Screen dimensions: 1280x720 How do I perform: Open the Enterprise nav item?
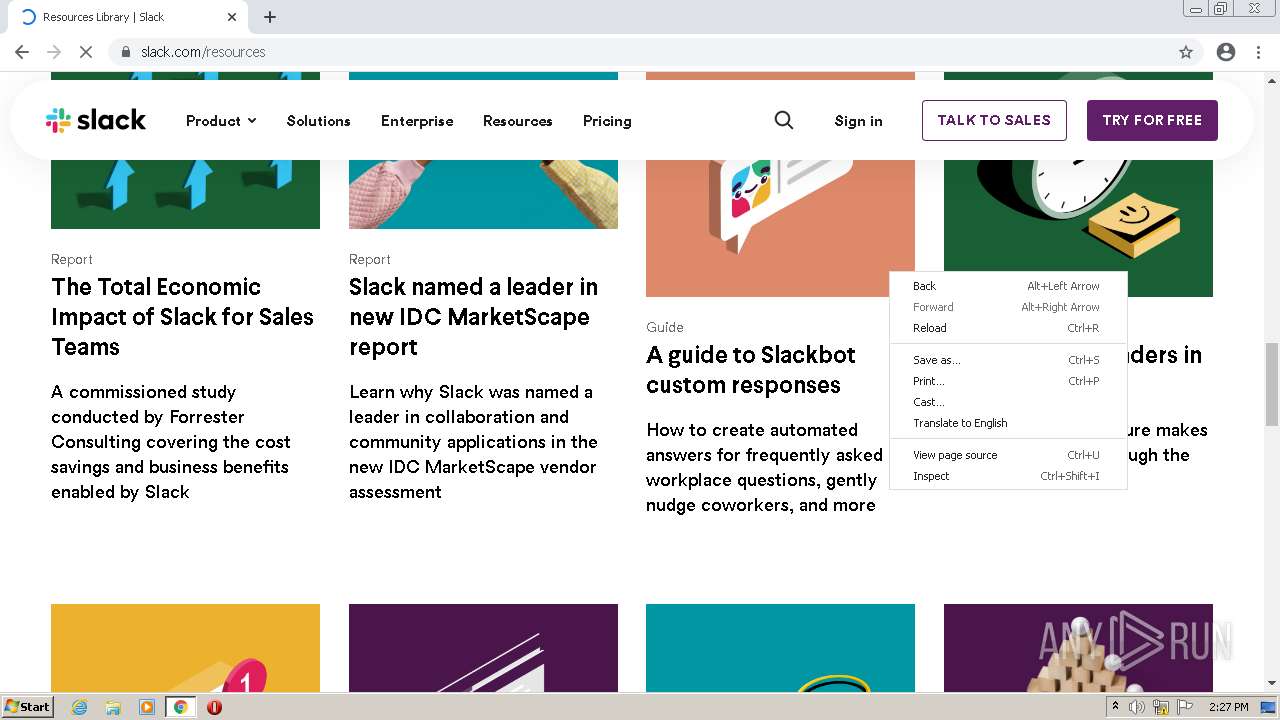(x=417, y=121)
